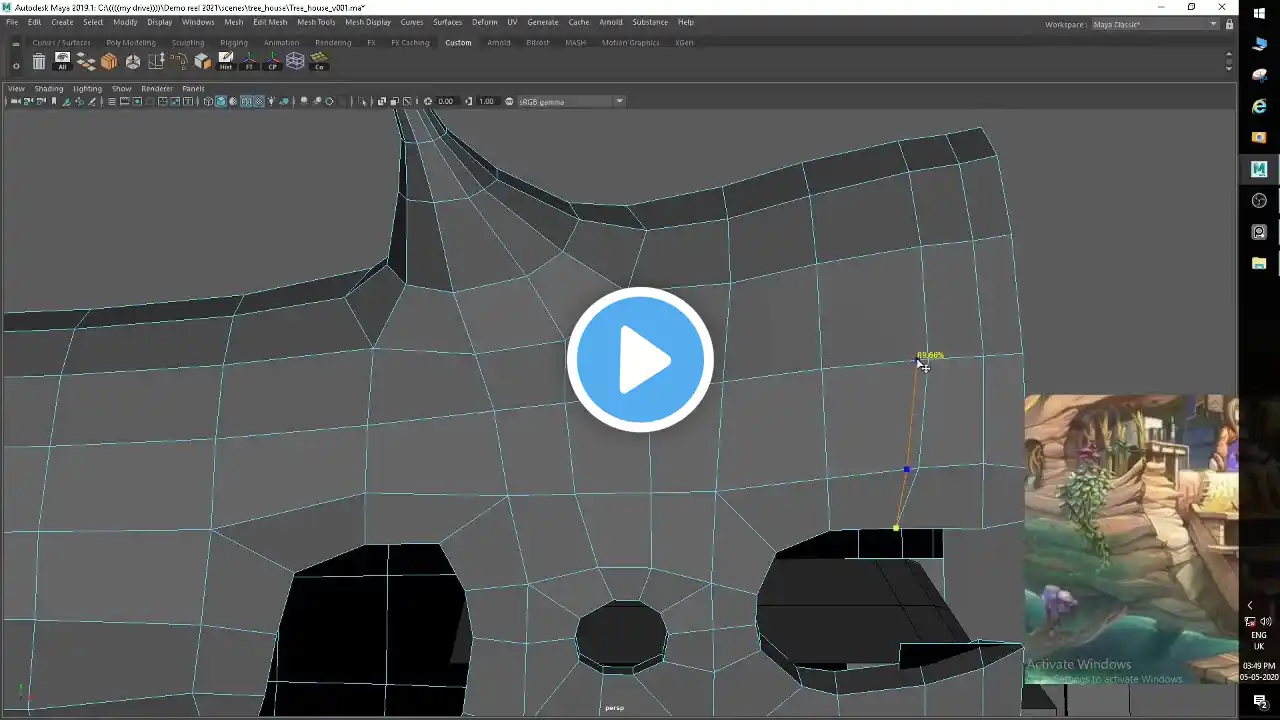Click the 'Co' grid shelf icon
Viewport: 1280px width, 720px height.
click(319, 62)
